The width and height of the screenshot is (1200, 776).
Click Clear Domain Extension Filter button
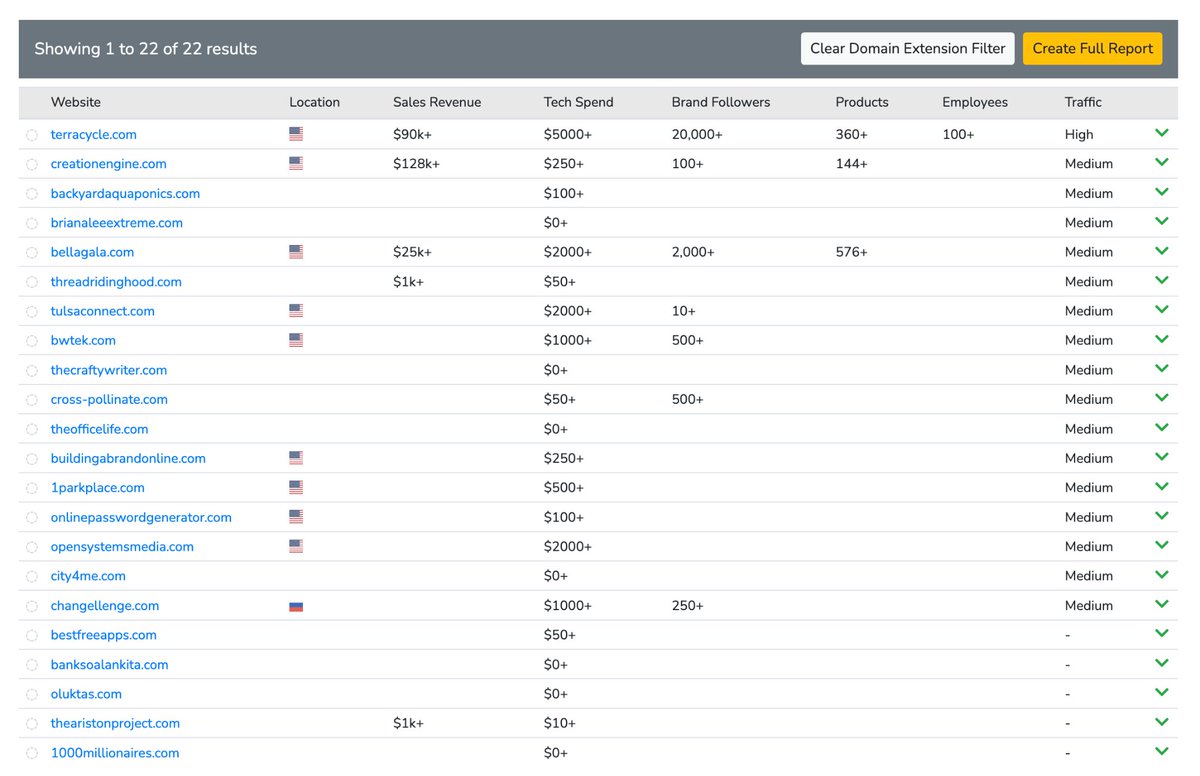(x=908, y=48)
